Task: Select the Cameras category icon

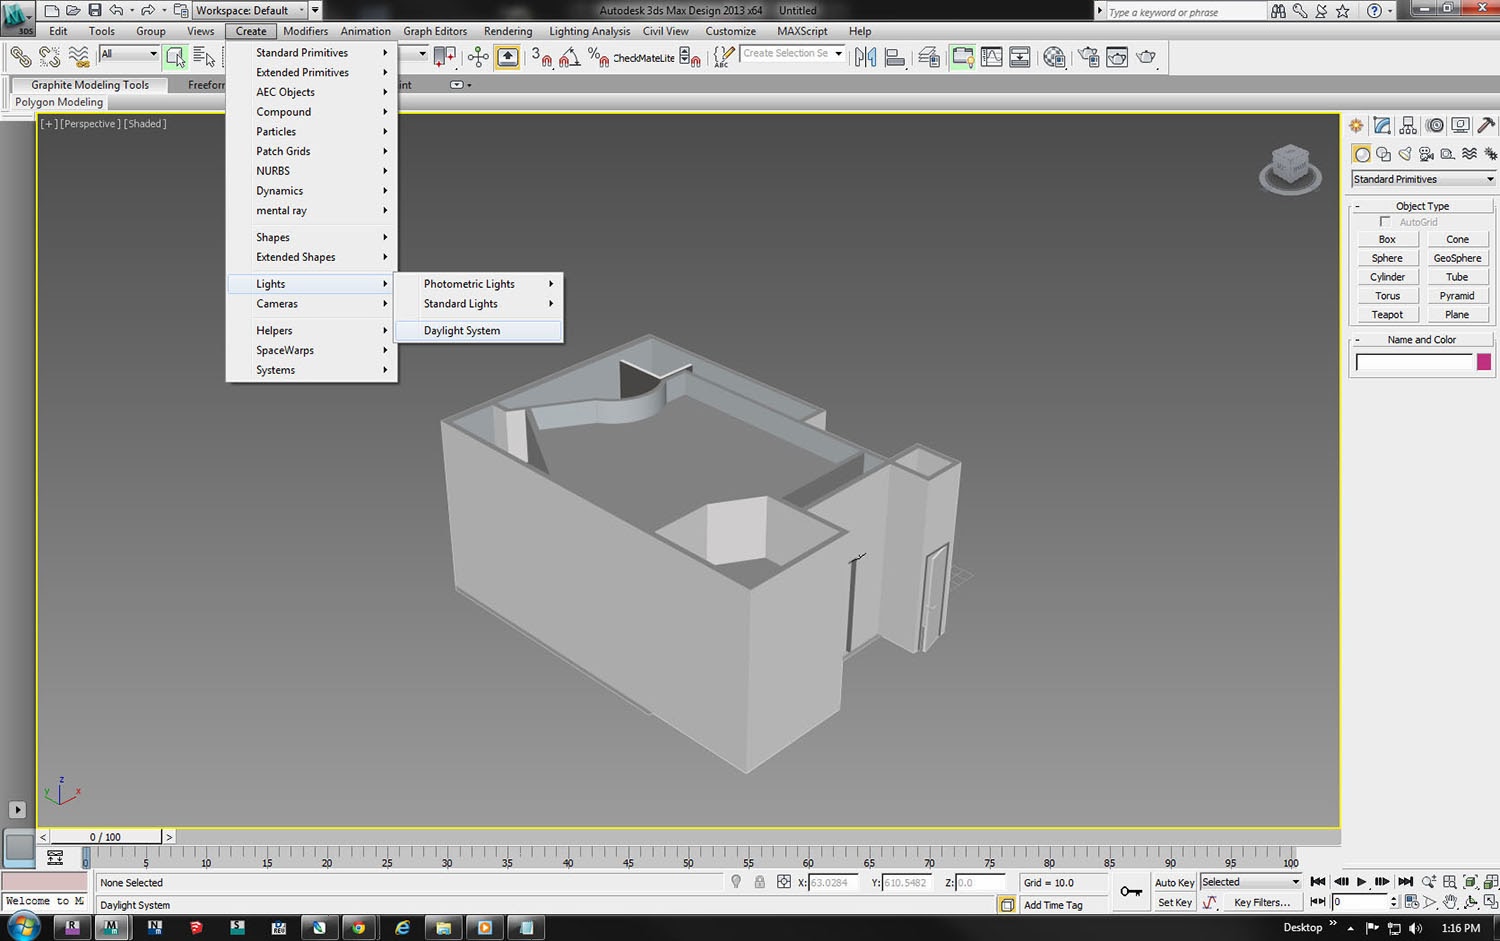Action: [x=1426, y=154]
